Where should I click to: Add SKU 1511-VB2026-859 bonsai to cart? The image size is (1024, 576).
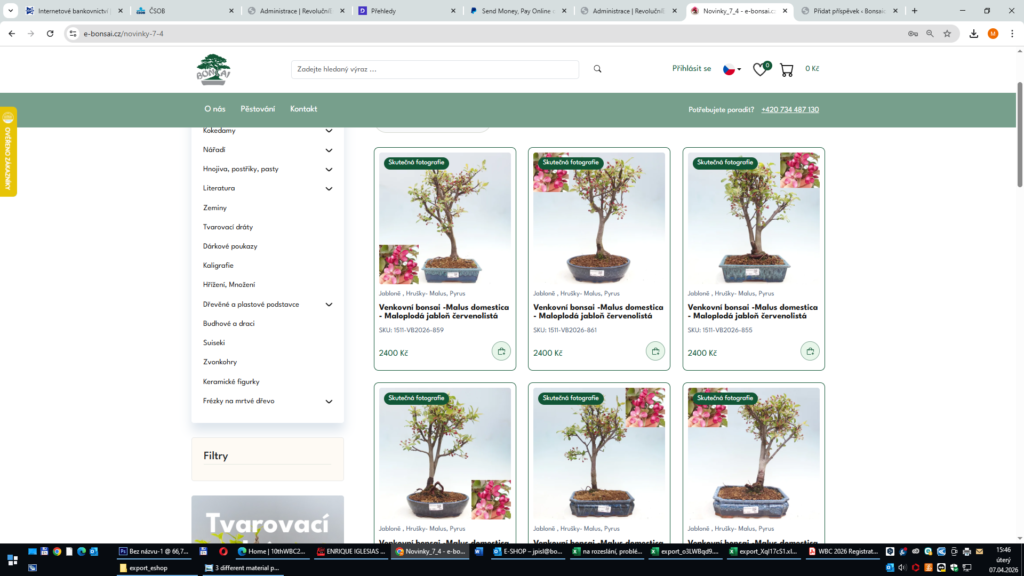pyautogui.click(x=501, y=351)
